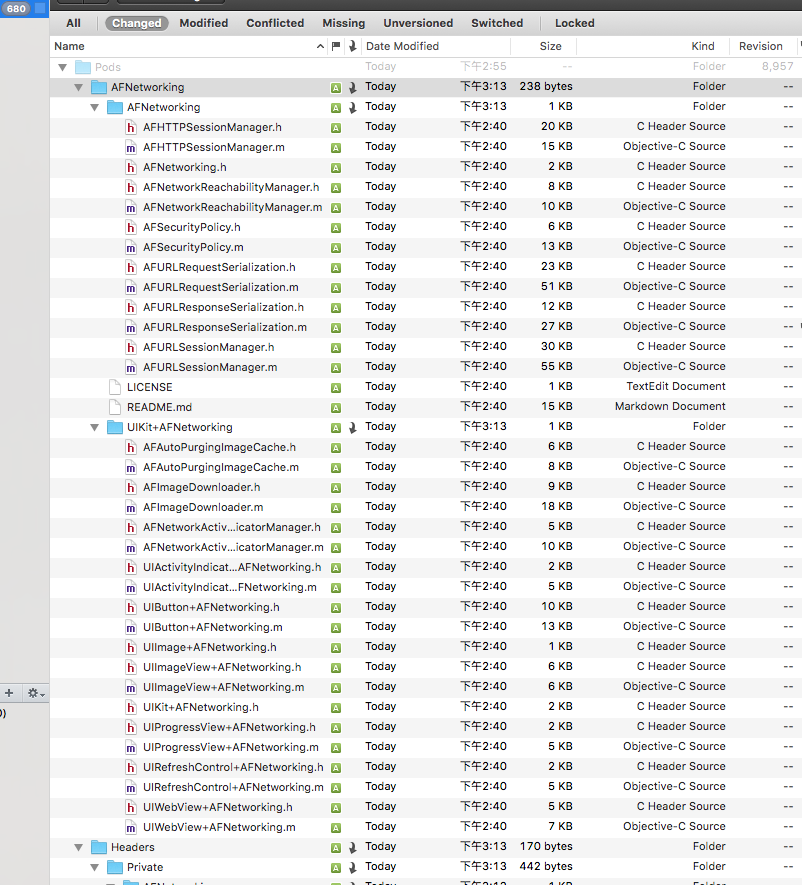The image size is (802, 885).
Task: Select the UIRefreshControl+AFNetworking.m file name
Action: pos(233,787)
